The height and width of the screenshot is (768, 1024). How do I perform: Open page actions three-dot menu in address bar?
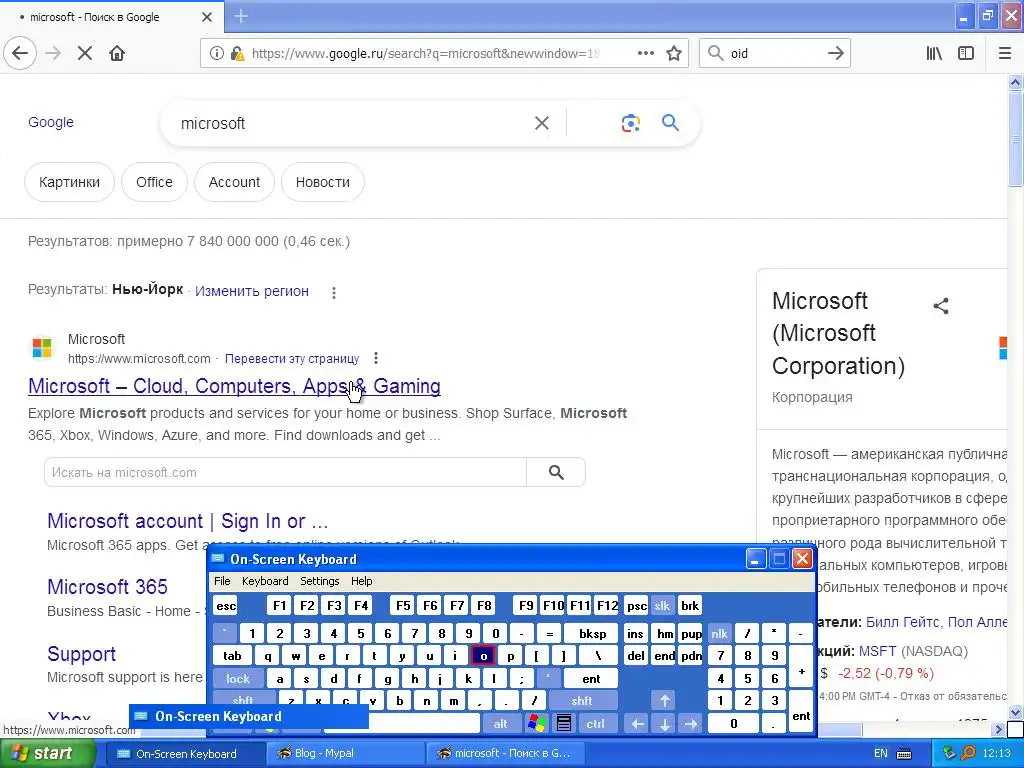point(646,54)
